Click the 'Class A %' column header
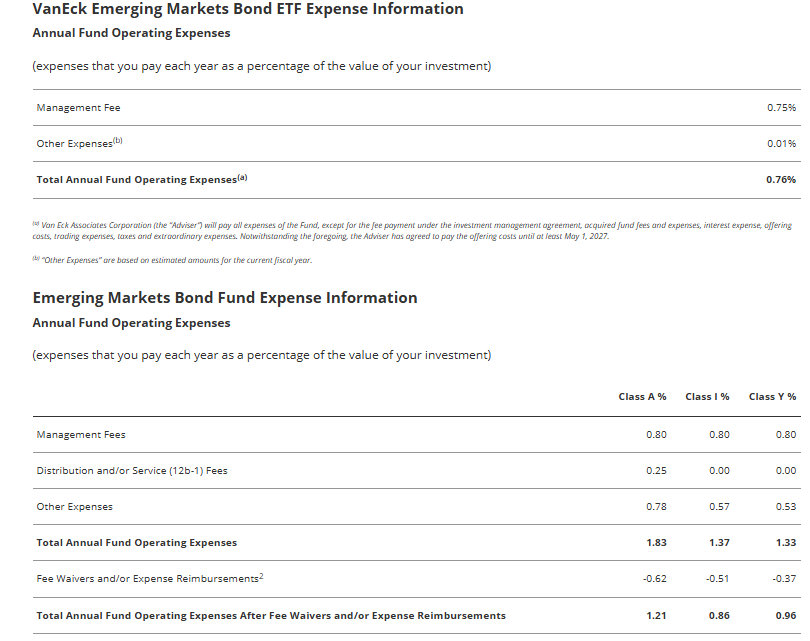Image resolution: width=810 pixels, height=641 pixels. click(x=642, y=397)
